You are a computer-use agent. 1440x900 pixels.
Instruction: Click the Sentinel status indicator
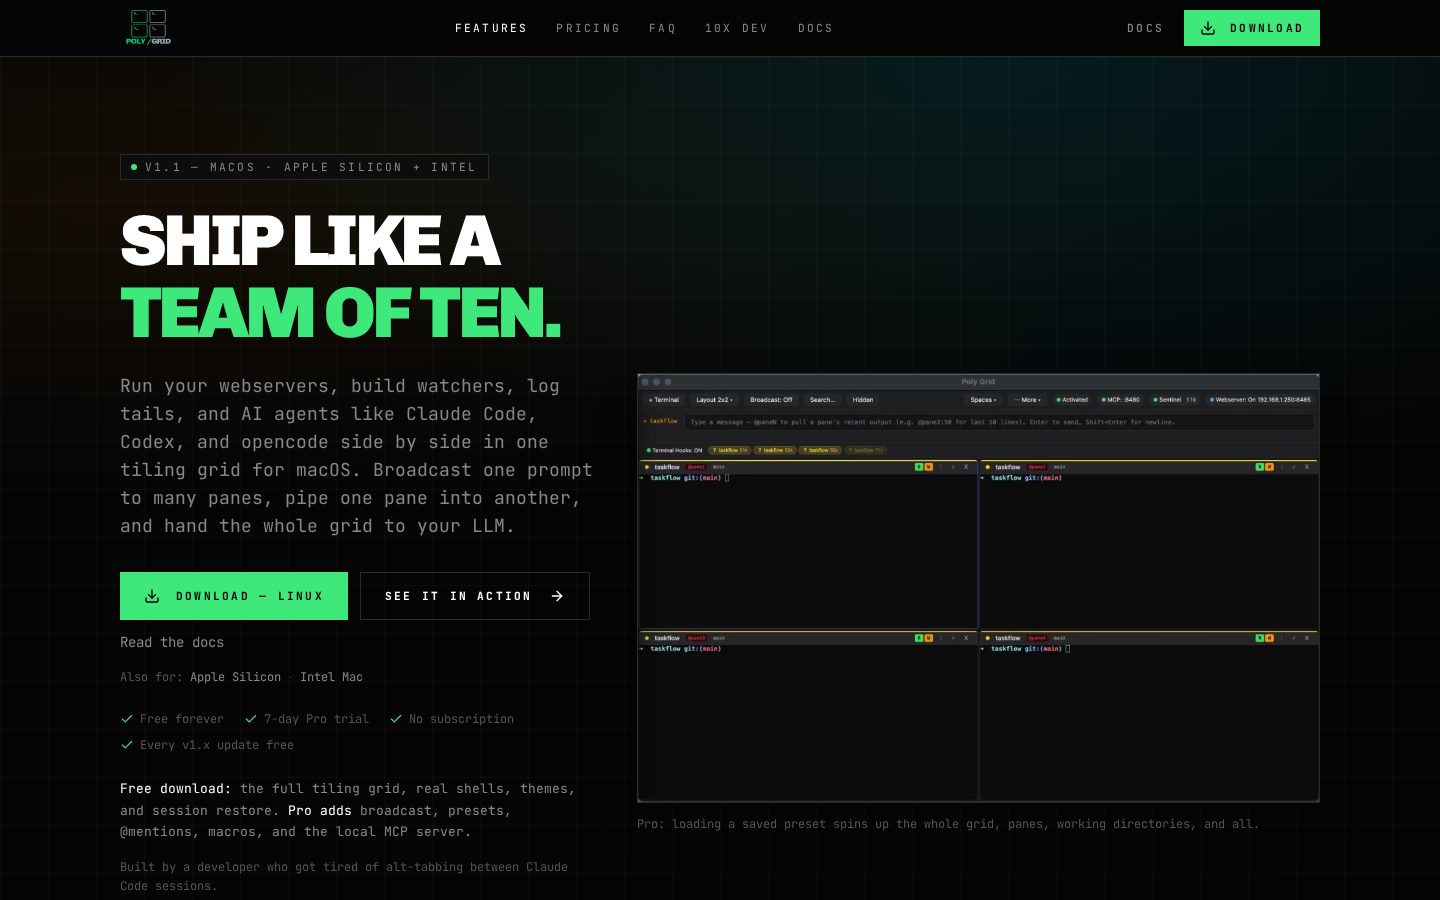tap(1175, 400)
